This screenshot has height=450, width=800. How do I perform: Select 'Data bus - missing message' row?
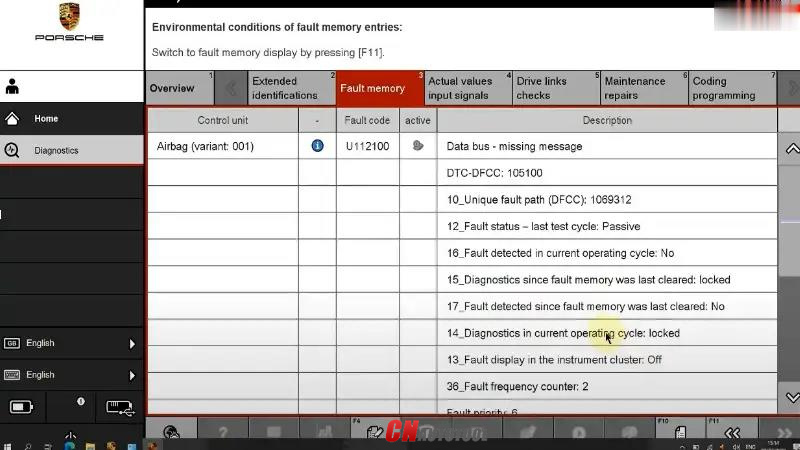pyautogui.click(x=607, y=146)
